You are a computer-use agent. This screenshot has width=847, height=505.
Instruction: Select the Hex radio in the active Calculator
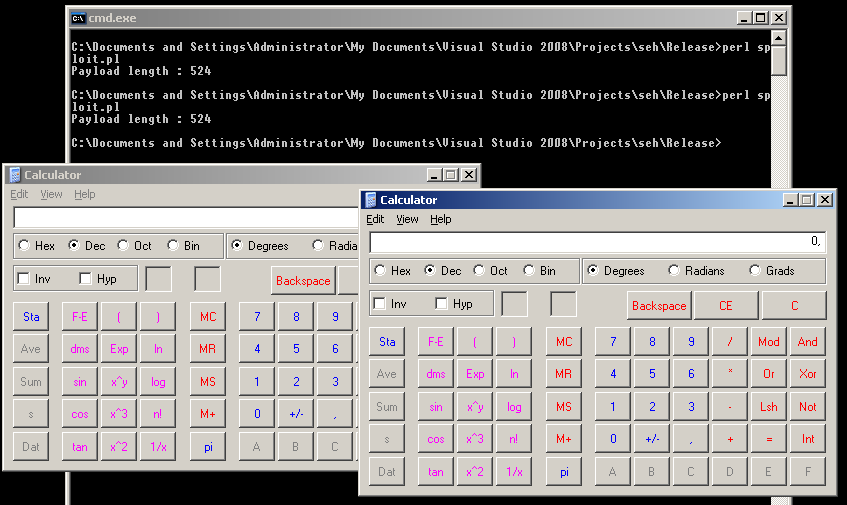coord(380,271)
